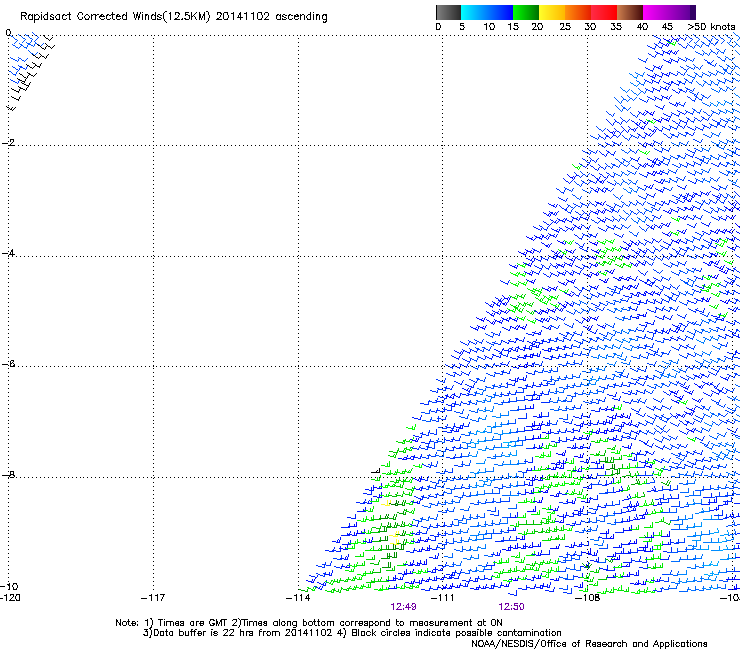Click the NOAA/NESDIS credit text
The height and width of the screenshot is (650, 740).
pos(589,644)
